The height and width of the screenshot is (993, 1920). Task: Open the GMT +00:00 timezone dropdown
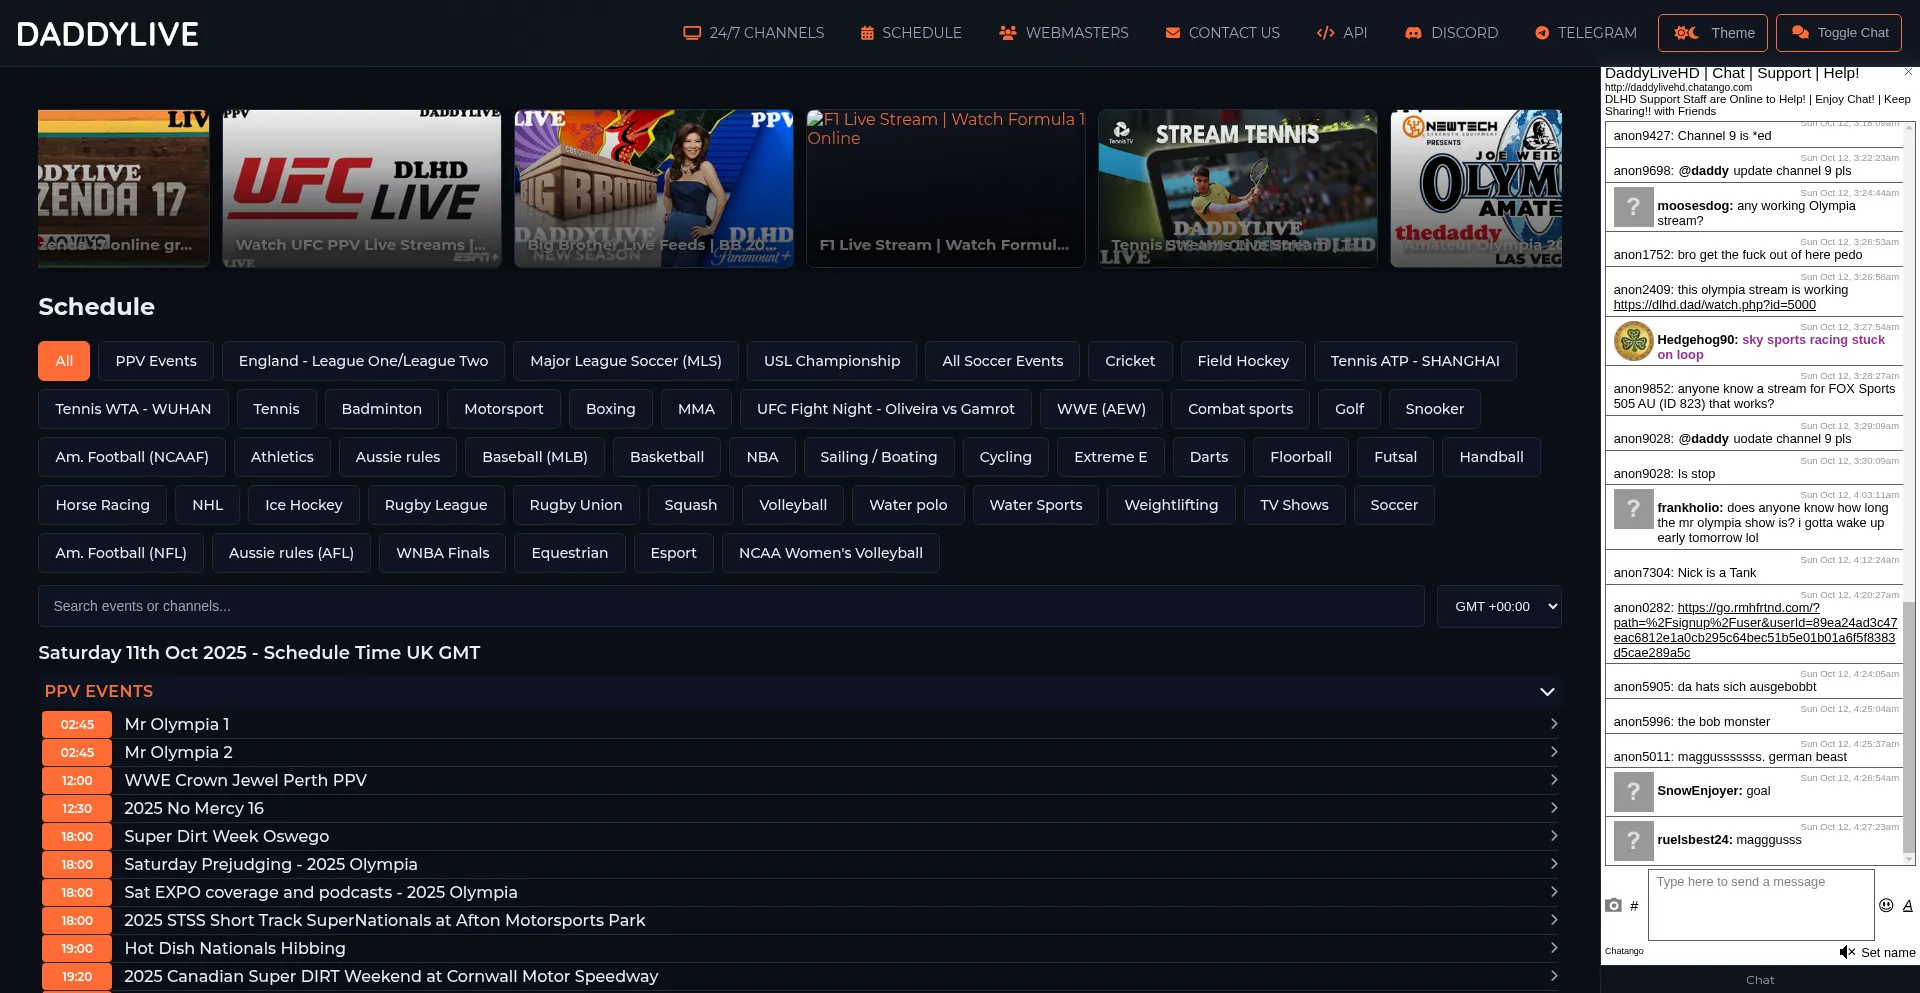[x=1498, y=606]
